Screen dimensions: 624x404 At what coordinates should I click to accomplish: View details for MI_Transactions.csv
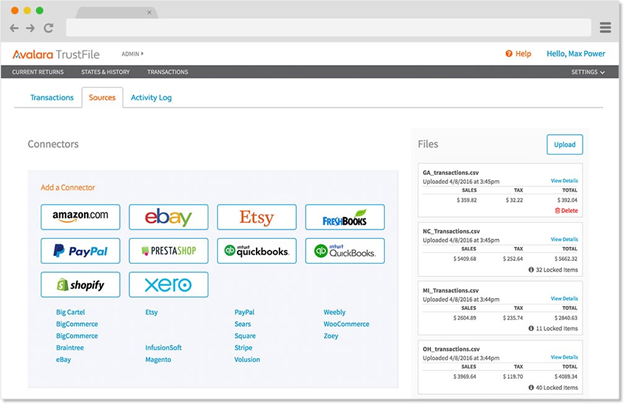click(564, 299)
